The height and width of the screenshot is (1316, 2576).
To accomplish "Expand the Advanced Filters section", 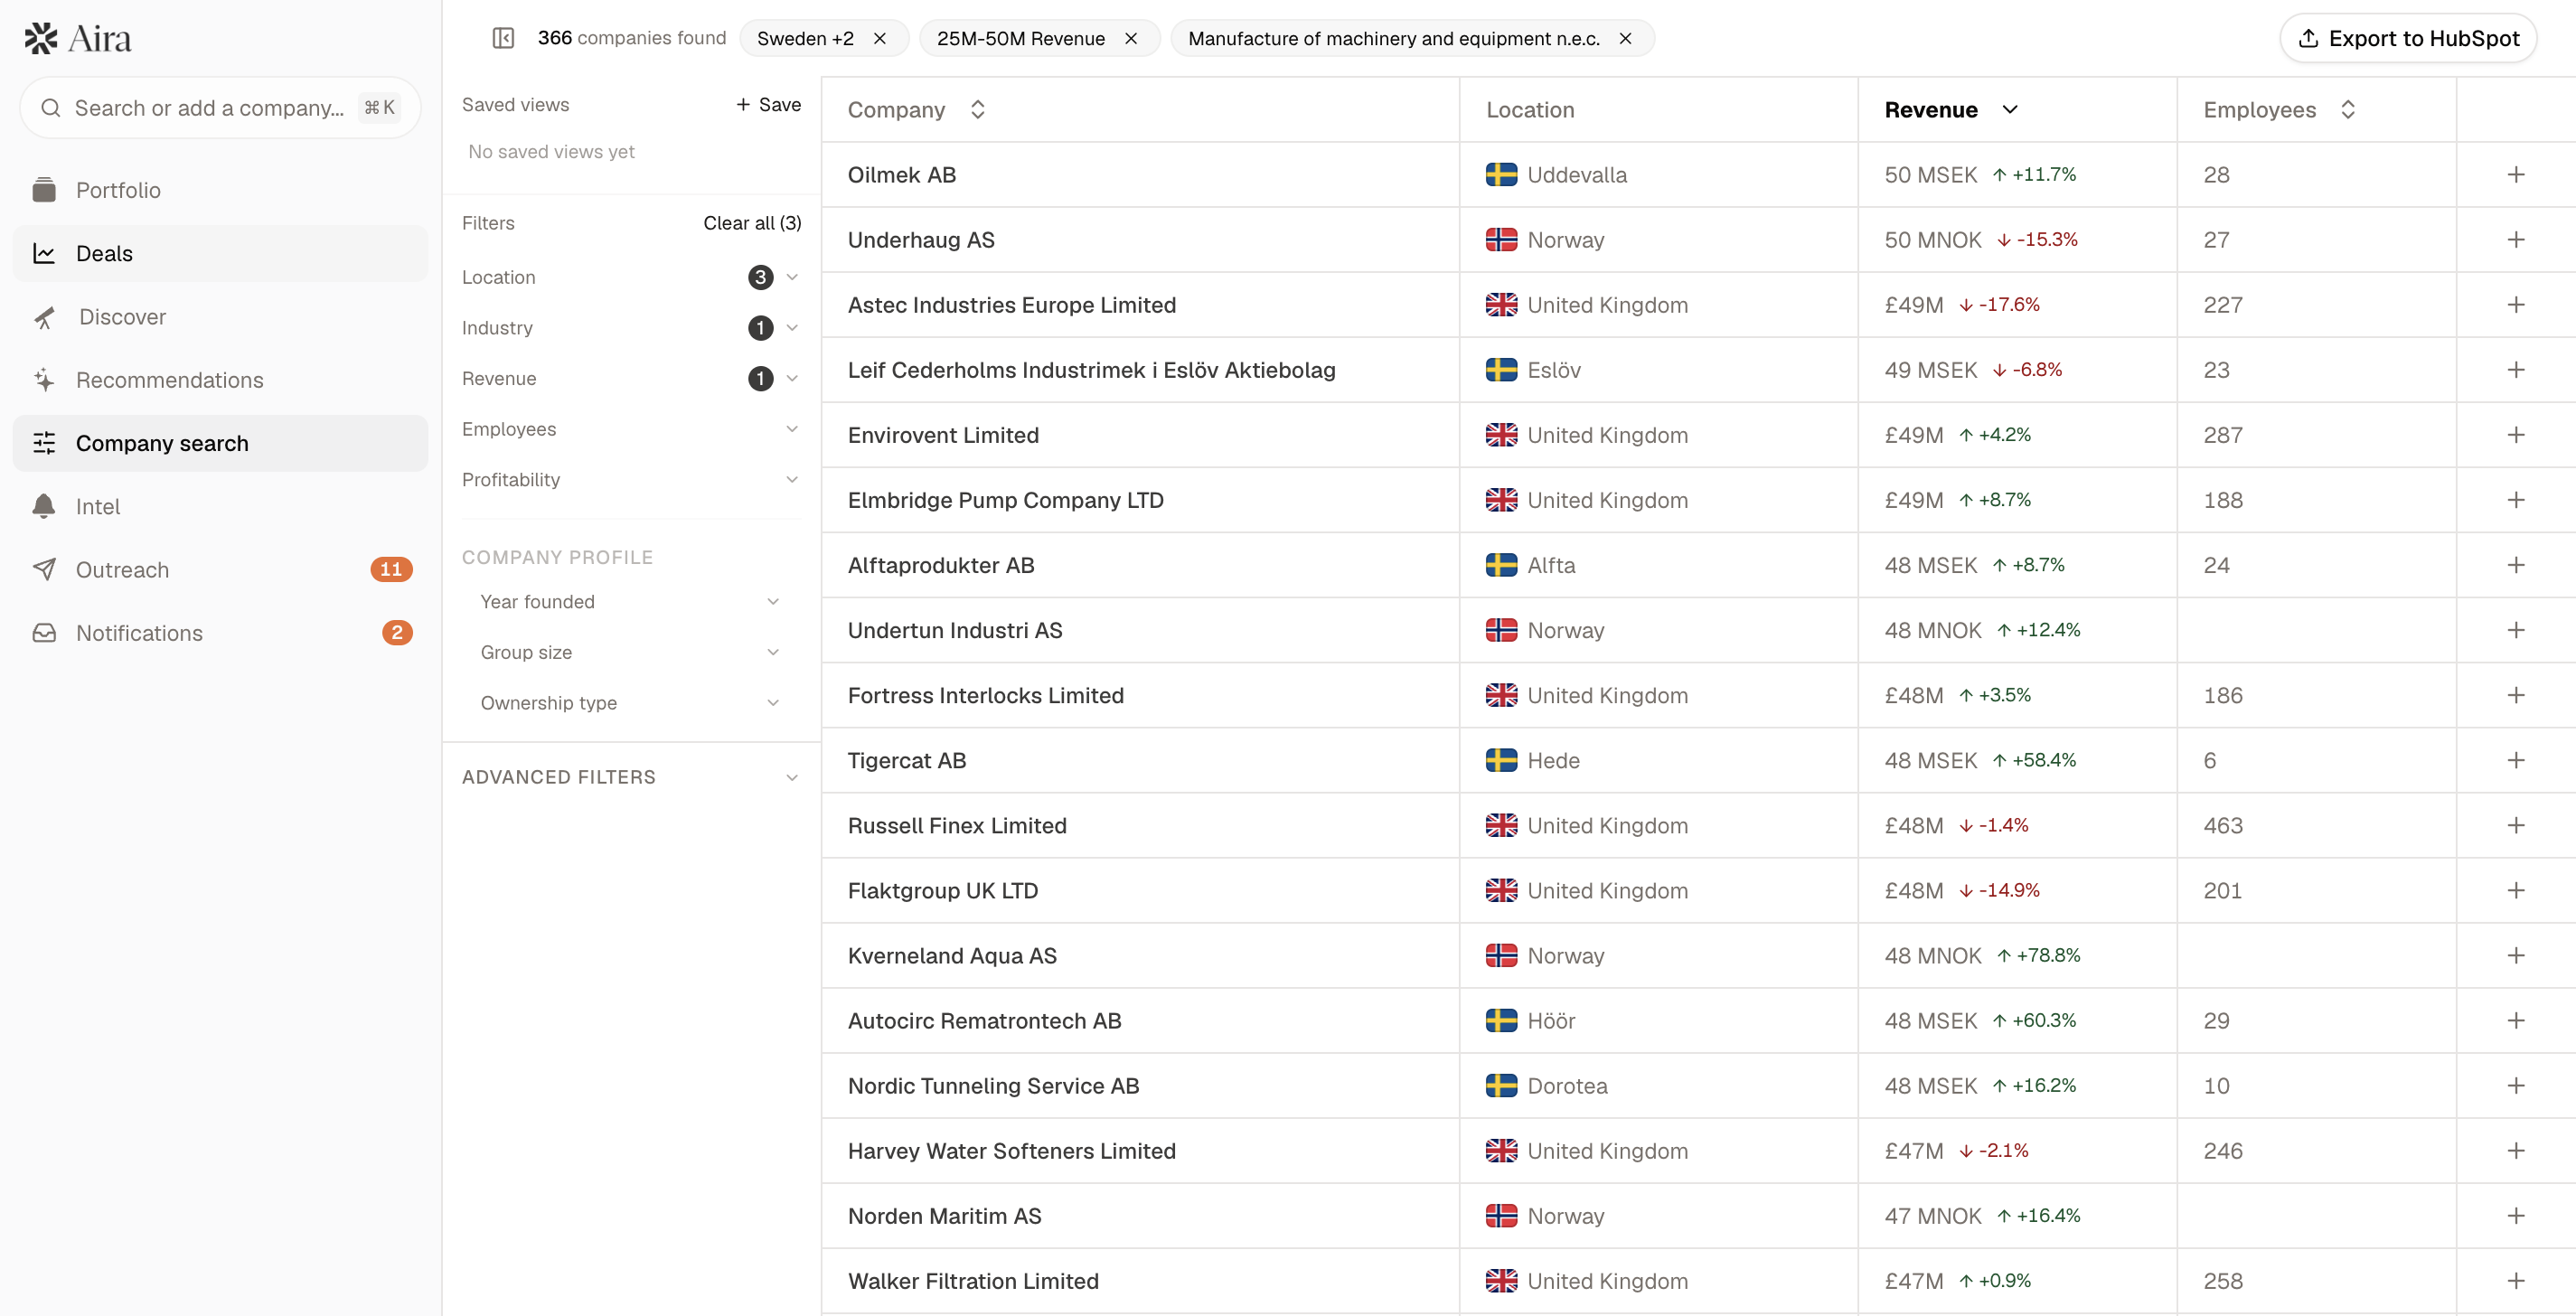I will 631,777.
